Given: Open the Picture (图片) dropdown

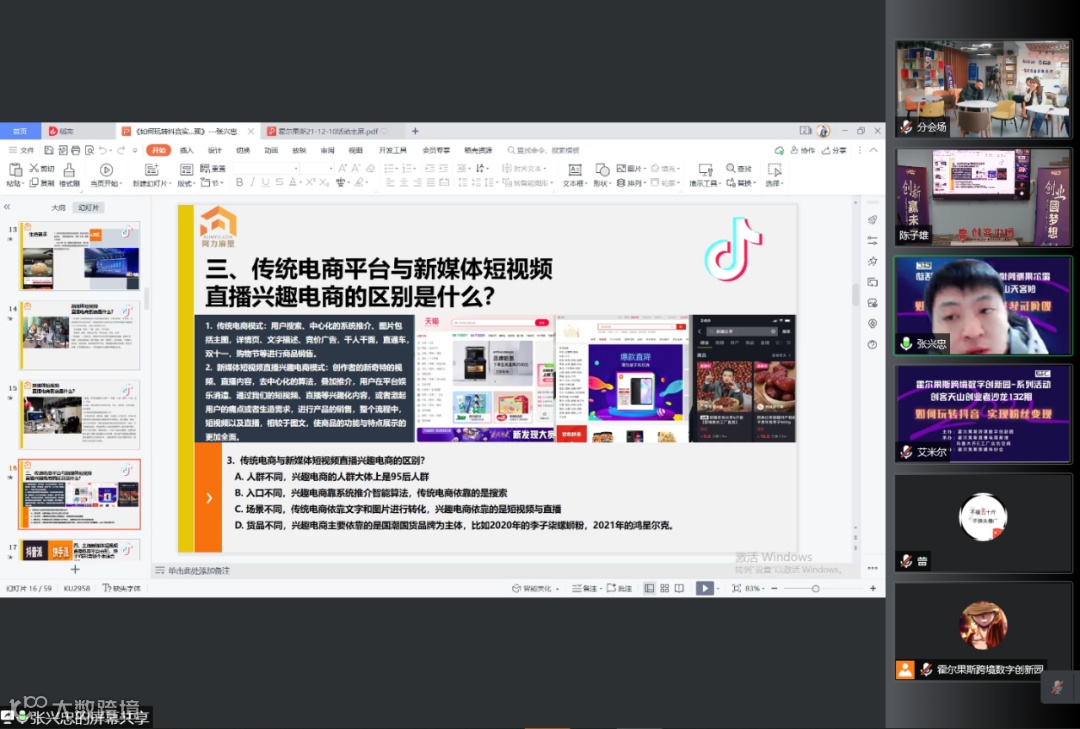Looking at the screenshot, I should (x=630, y=168).
